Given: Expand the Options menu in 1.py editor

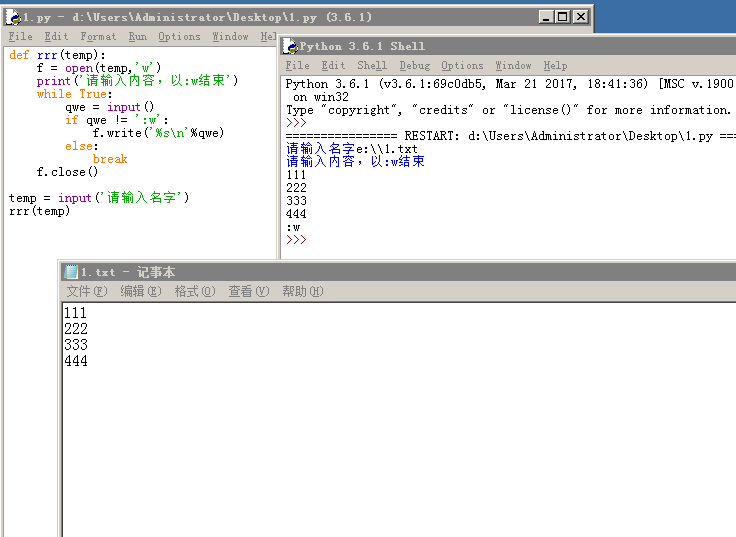Looking at the screenshot, I should point(179,37).
